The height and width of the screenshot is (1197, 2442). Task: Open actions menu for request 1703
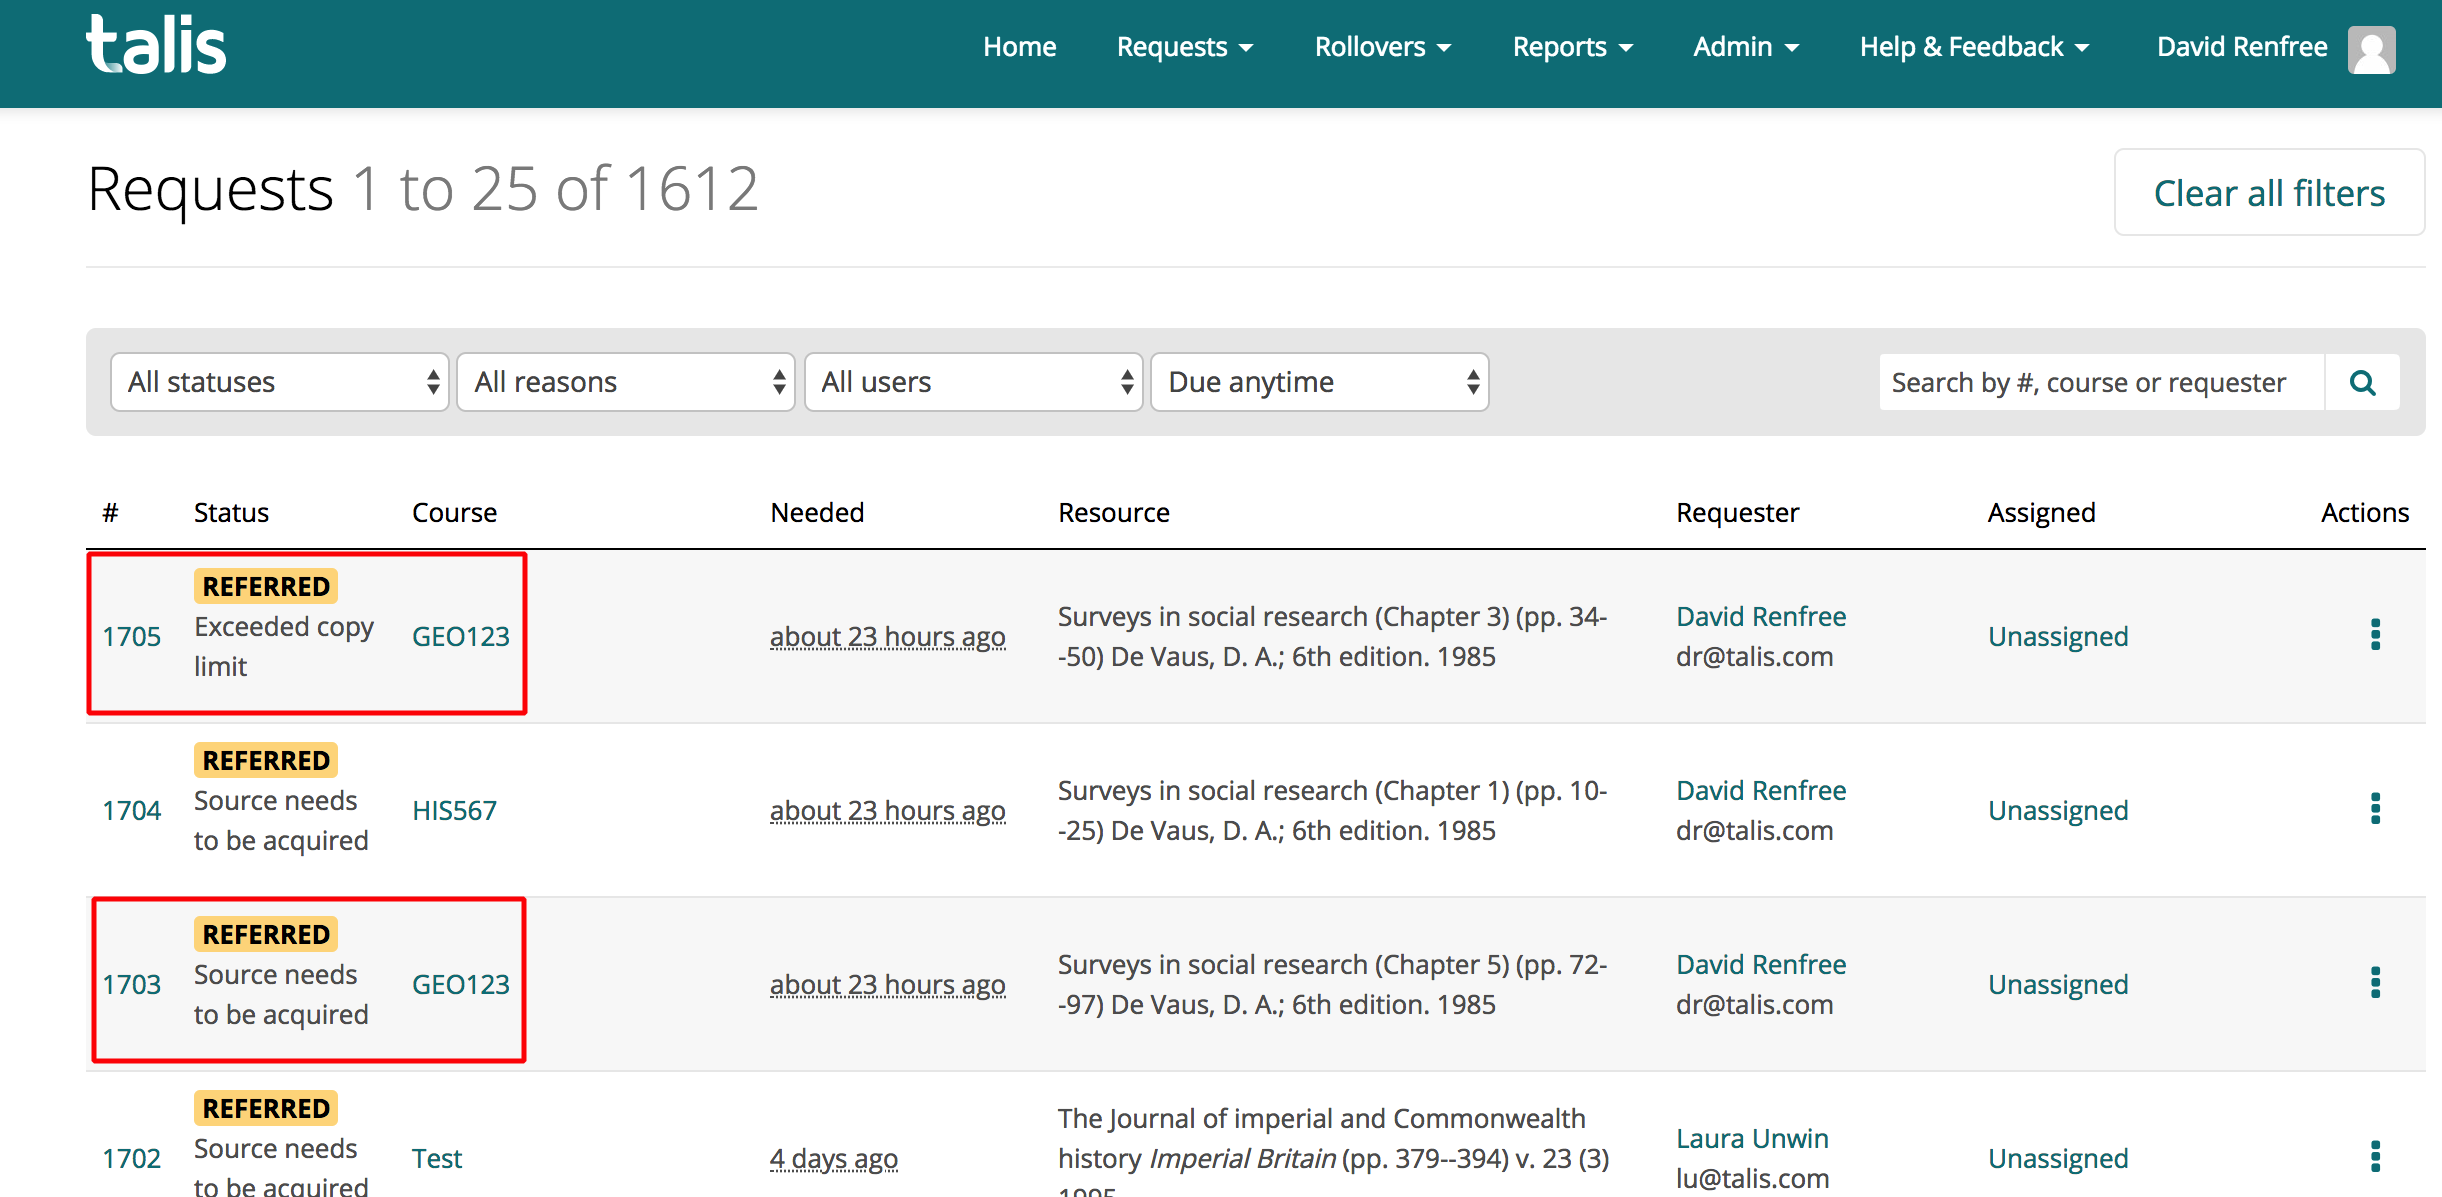2374,983
